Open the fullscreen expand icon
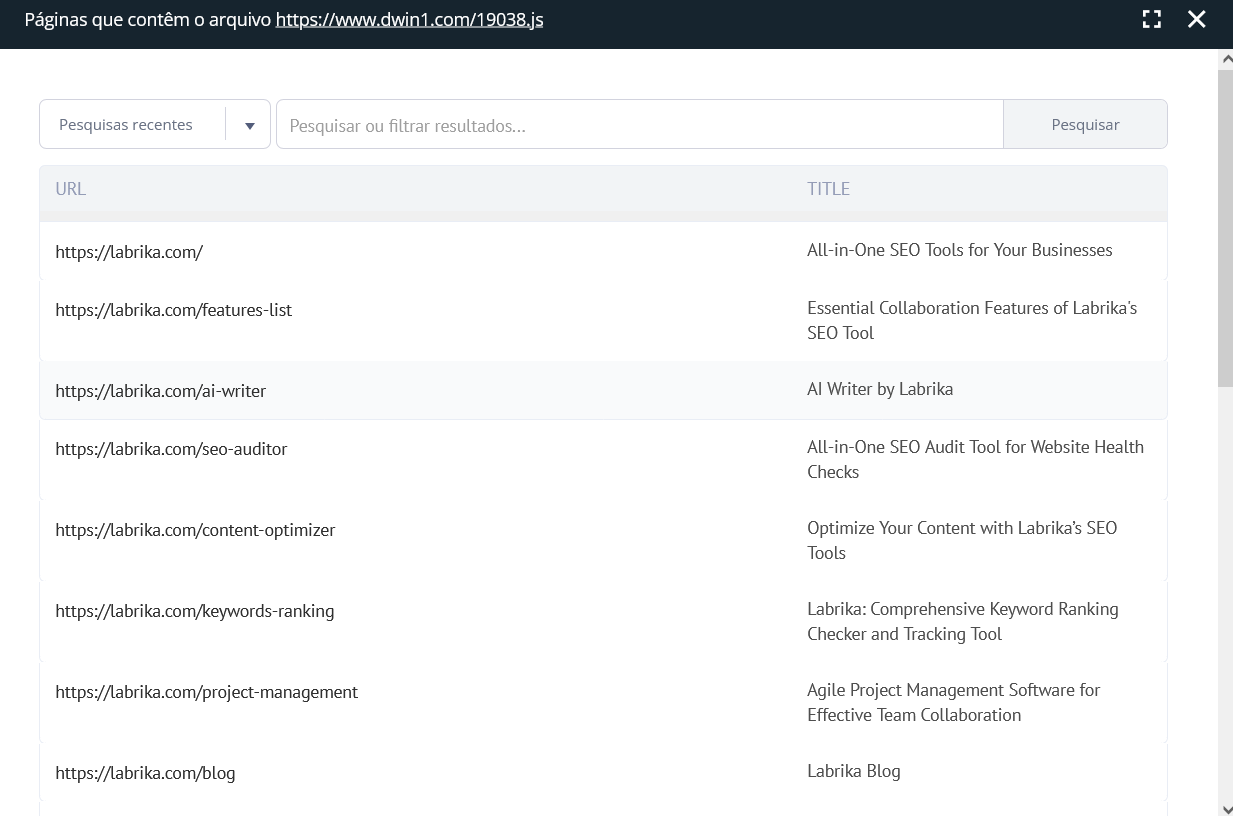This screenshot has height=816, width=1233. 1151,18
